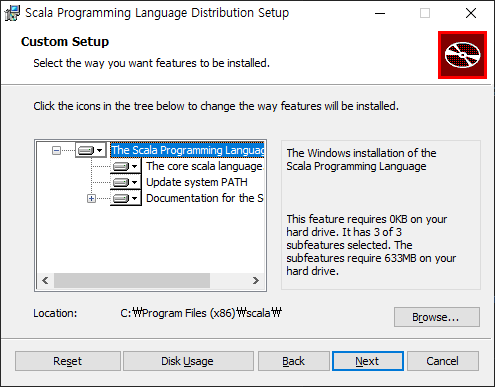Select 'Update system PATH' tree row
495x387 pixels.
pos(197,182)
